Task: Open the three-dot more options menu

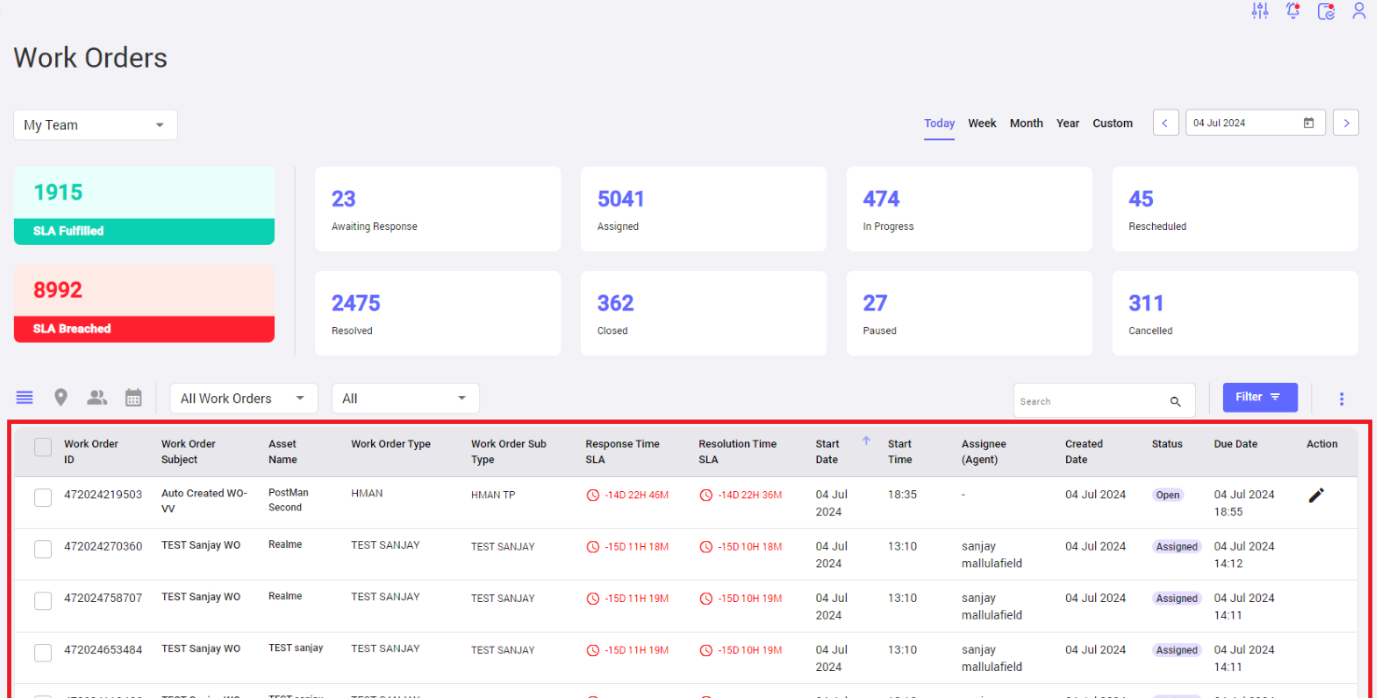Action: 1341,399
